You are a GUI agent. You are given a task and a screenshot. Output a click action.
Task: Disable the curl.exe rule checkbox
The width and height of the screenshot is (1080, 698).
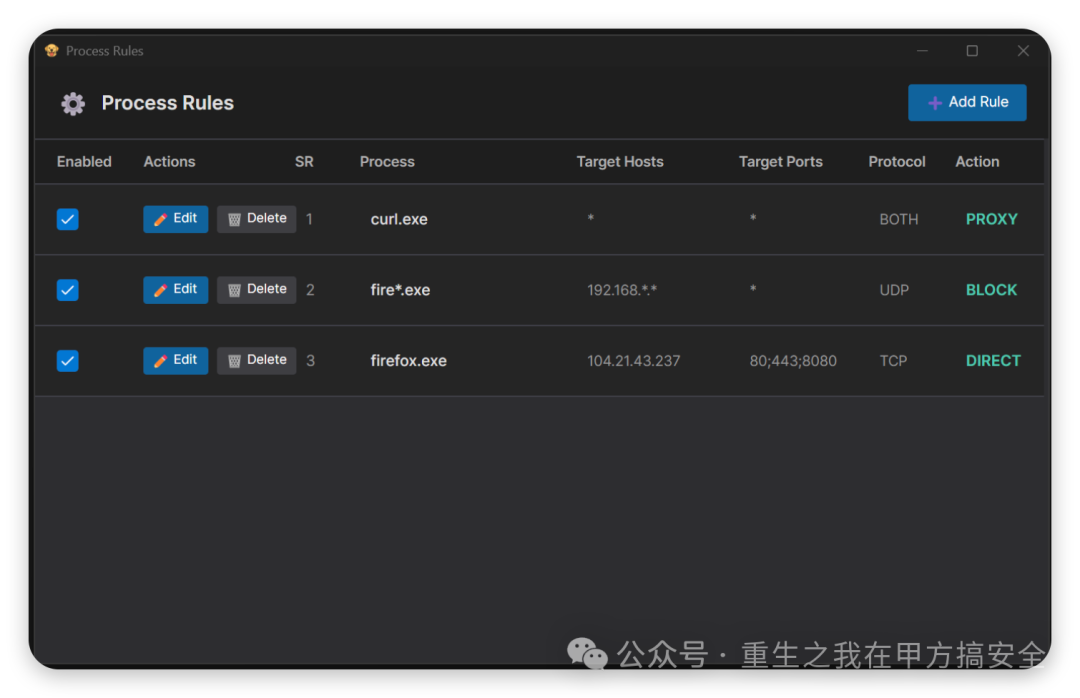point(67,219)
